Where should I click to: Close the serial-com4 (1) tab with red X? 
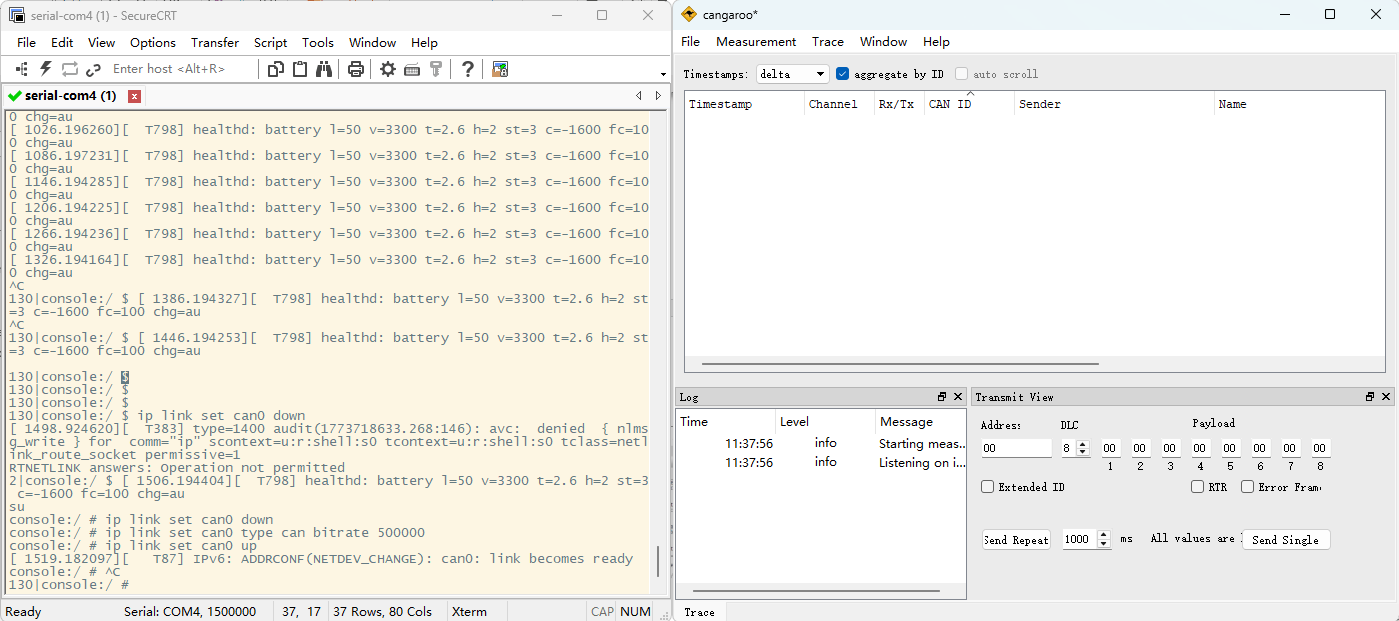point(135,96)
